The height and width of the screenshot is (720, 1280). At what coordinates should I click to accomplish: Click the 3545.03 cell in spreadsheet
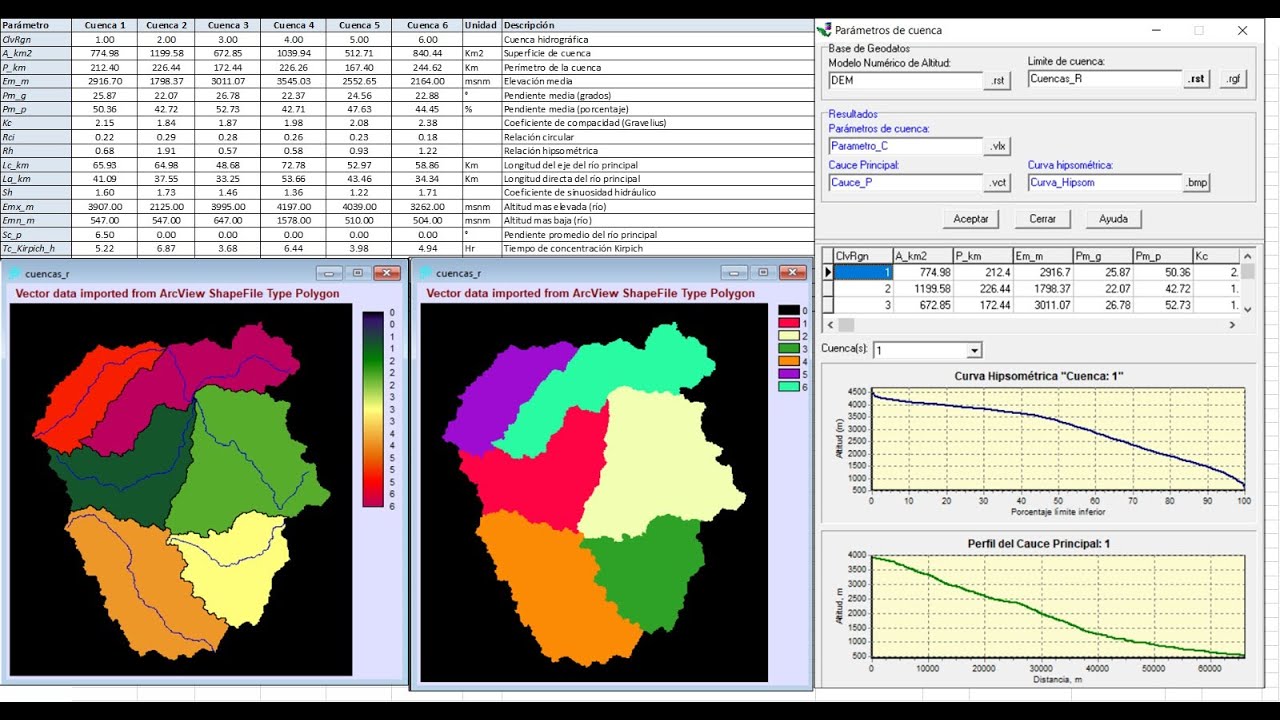[294, 81]
